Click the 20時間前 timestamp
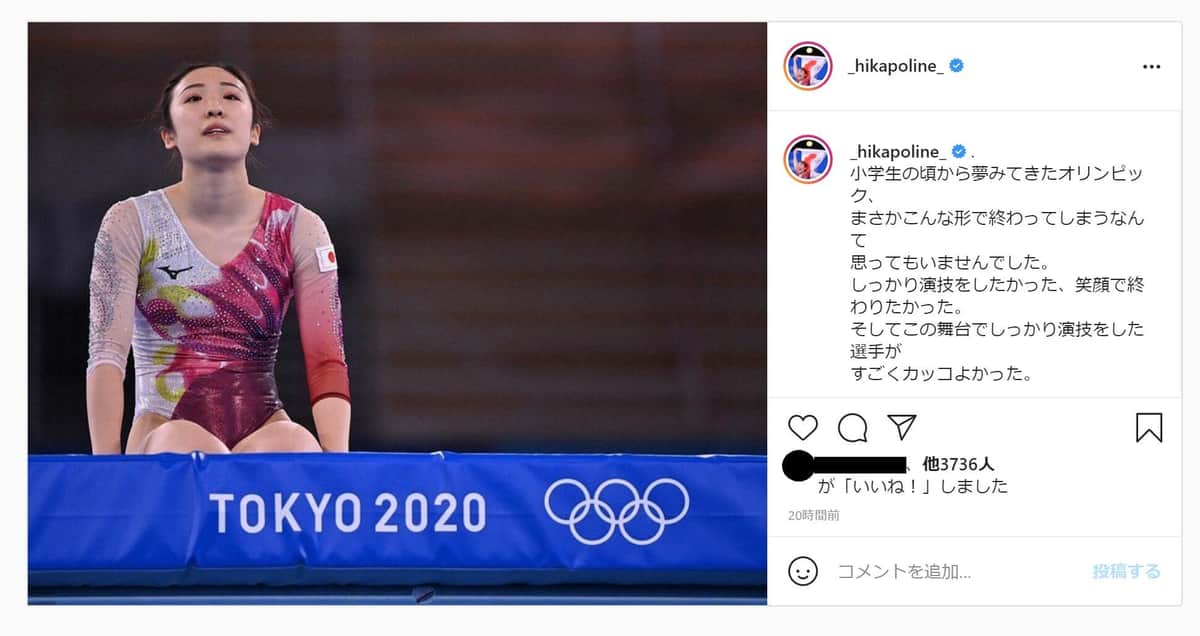This screenshot has height=636, width=1200. (x=813, y=515)
